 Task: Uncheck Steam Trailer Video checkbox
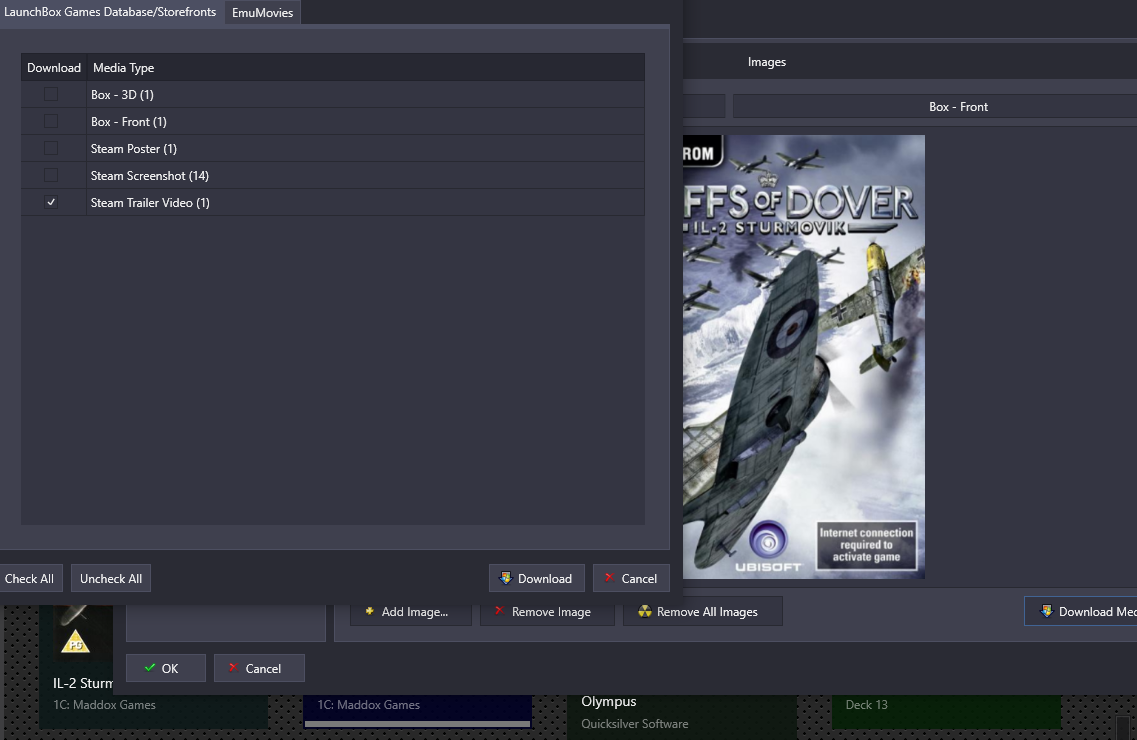pyautogui.click(x=51, y=202)
